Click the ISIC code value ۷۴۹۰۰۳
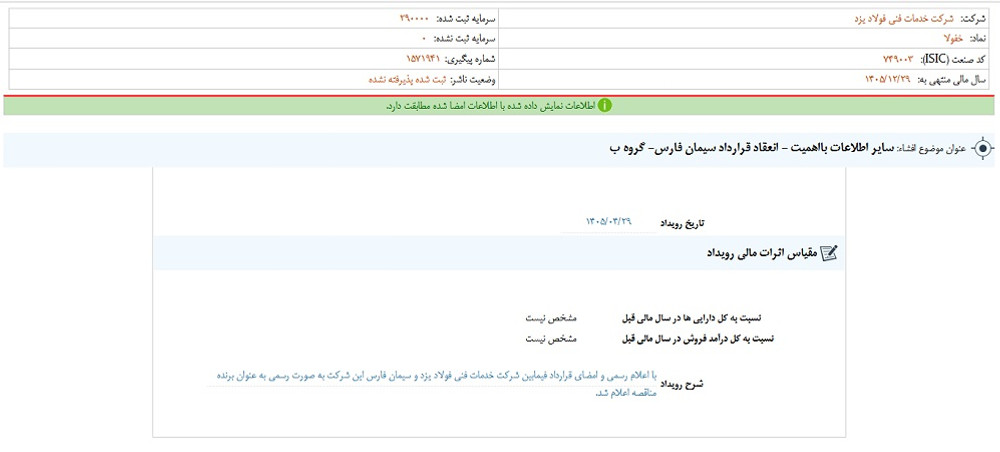The image size is (1000, 452). pos(898,59)
